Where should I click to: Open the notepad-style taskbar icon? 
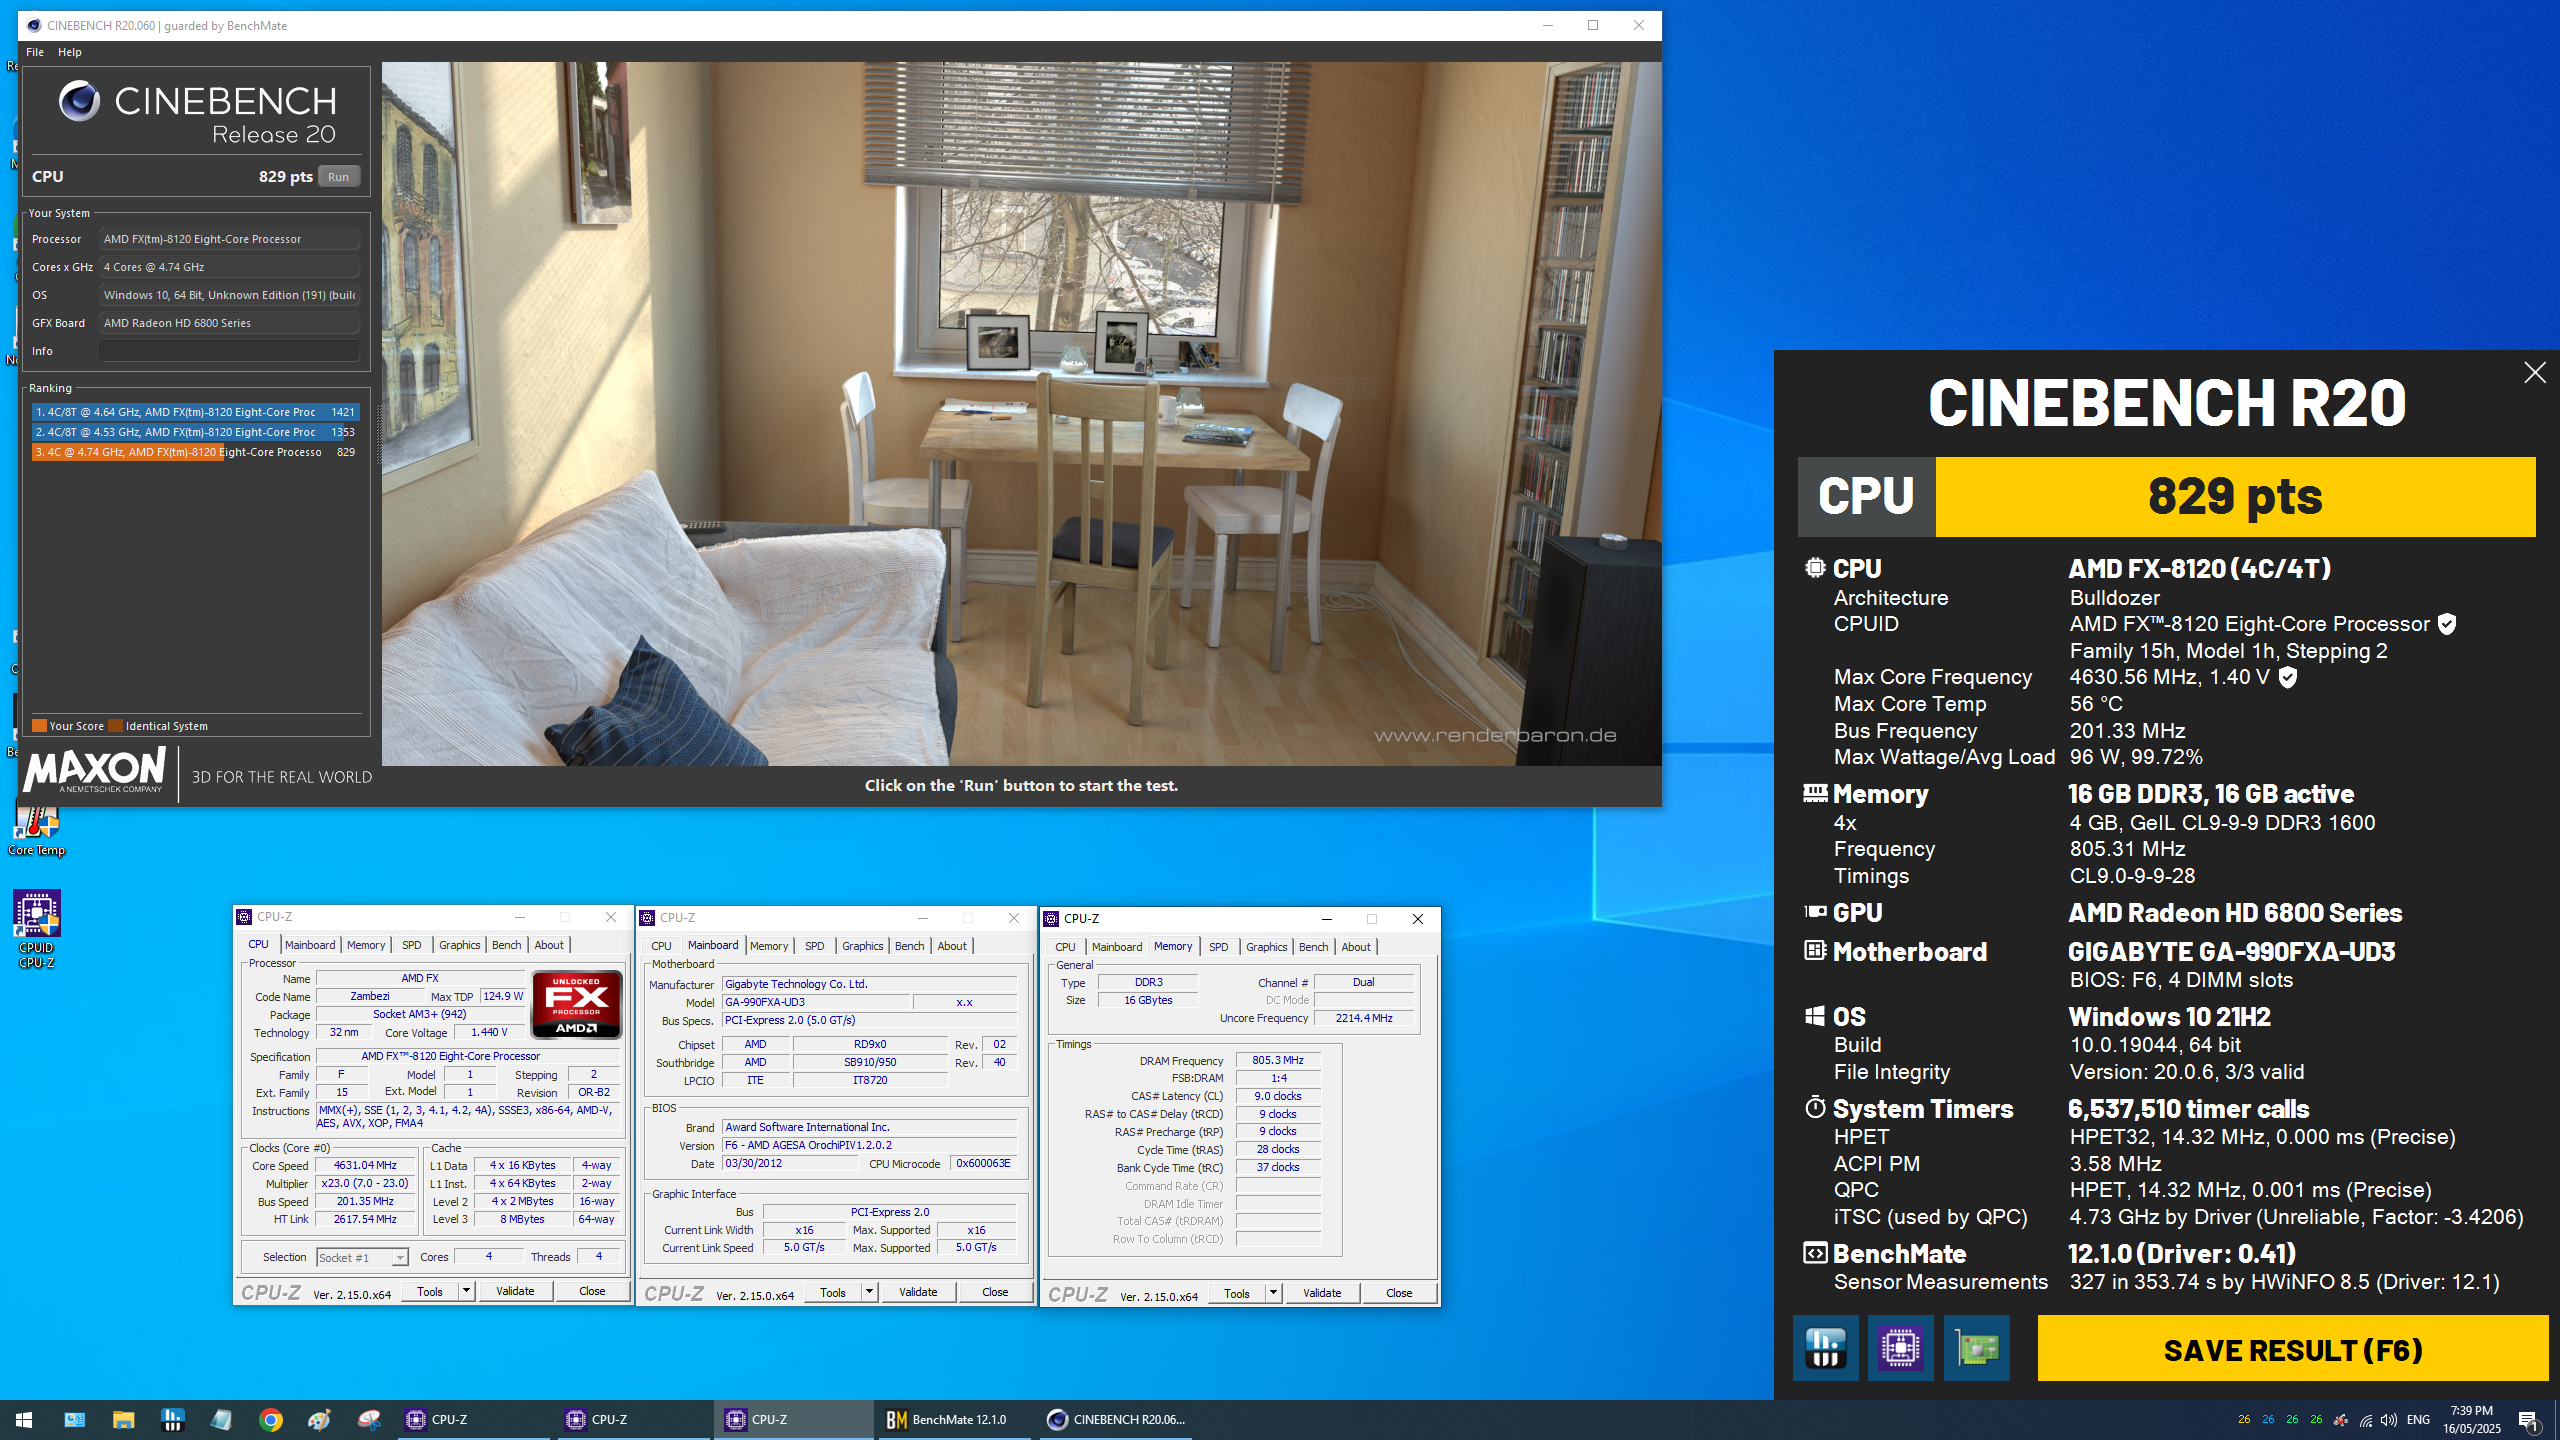tap(221, 1420)
